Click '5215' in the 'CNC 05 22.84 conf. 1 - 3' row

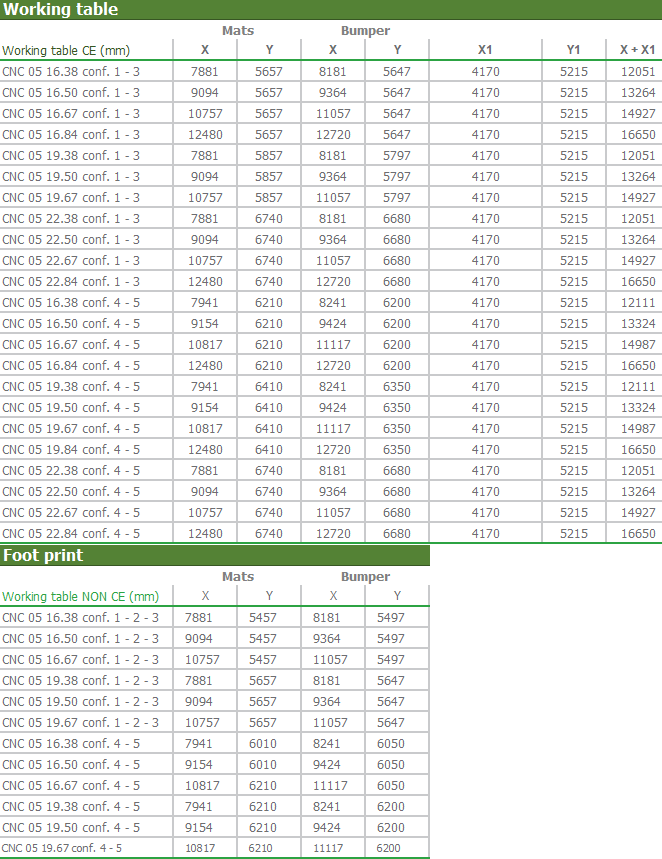[x=574, y=282]
